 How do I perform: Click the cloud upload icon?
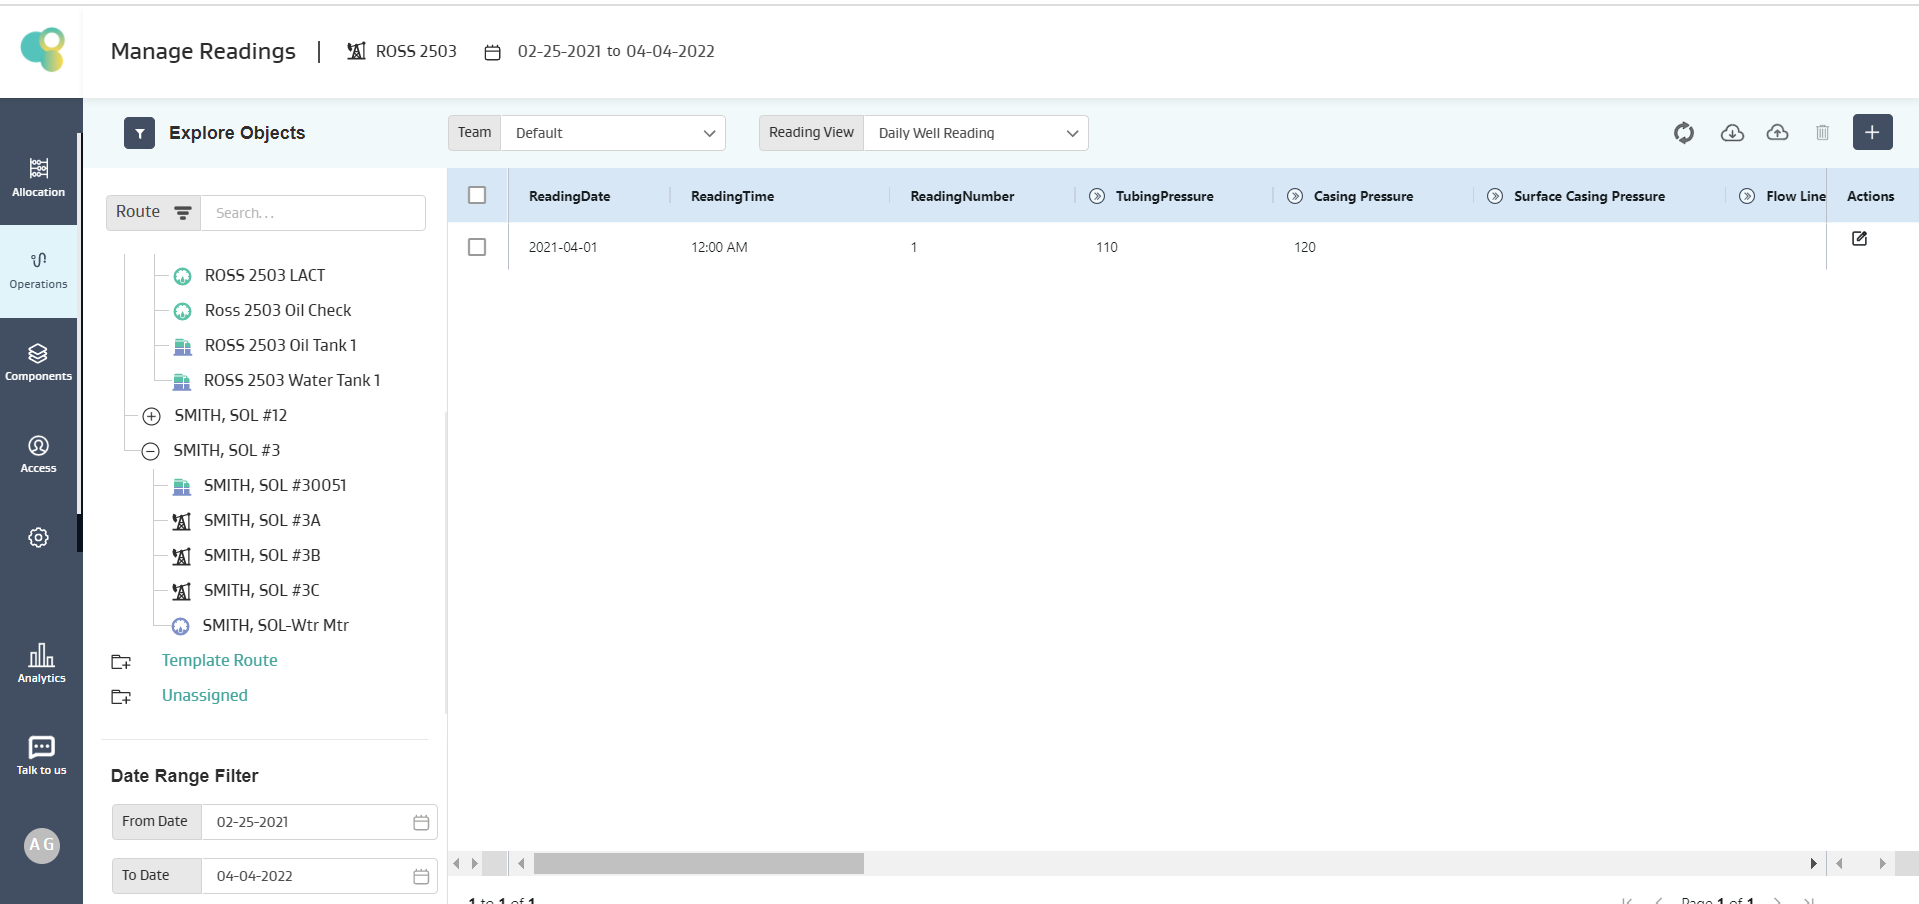tap(1777, 133)
